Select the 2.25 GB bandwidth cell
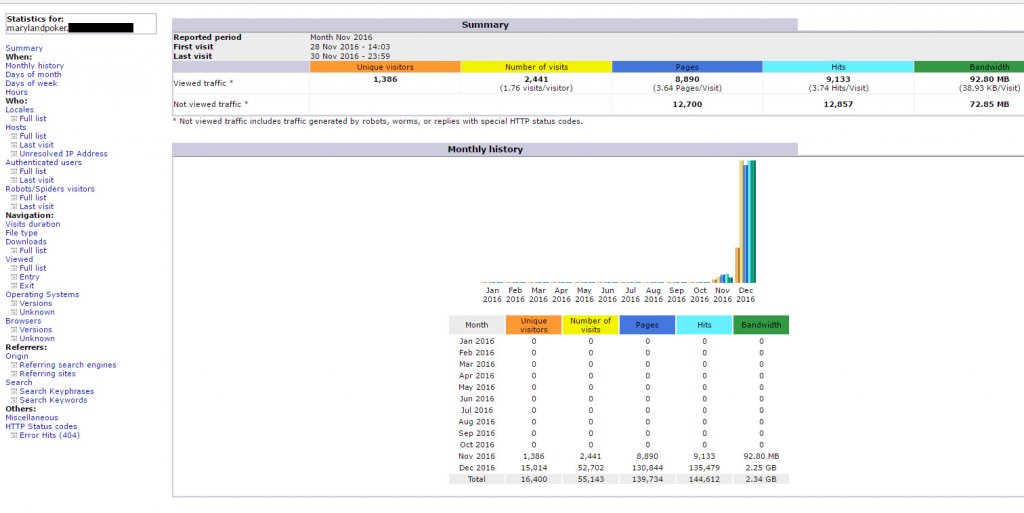This screenshot has width=1024, height=513. point(761,468)
